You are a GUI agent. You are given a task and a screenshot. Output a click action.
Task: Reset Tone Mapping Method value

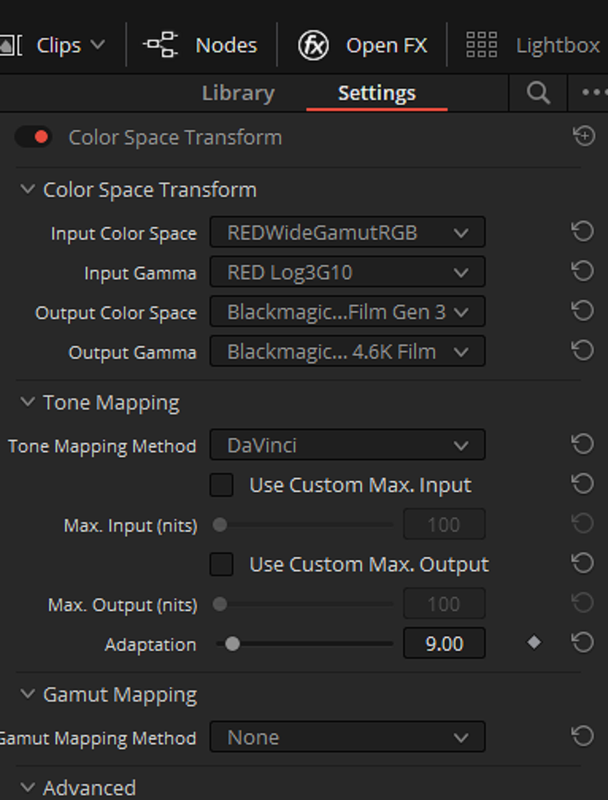[x=582, y=444]
